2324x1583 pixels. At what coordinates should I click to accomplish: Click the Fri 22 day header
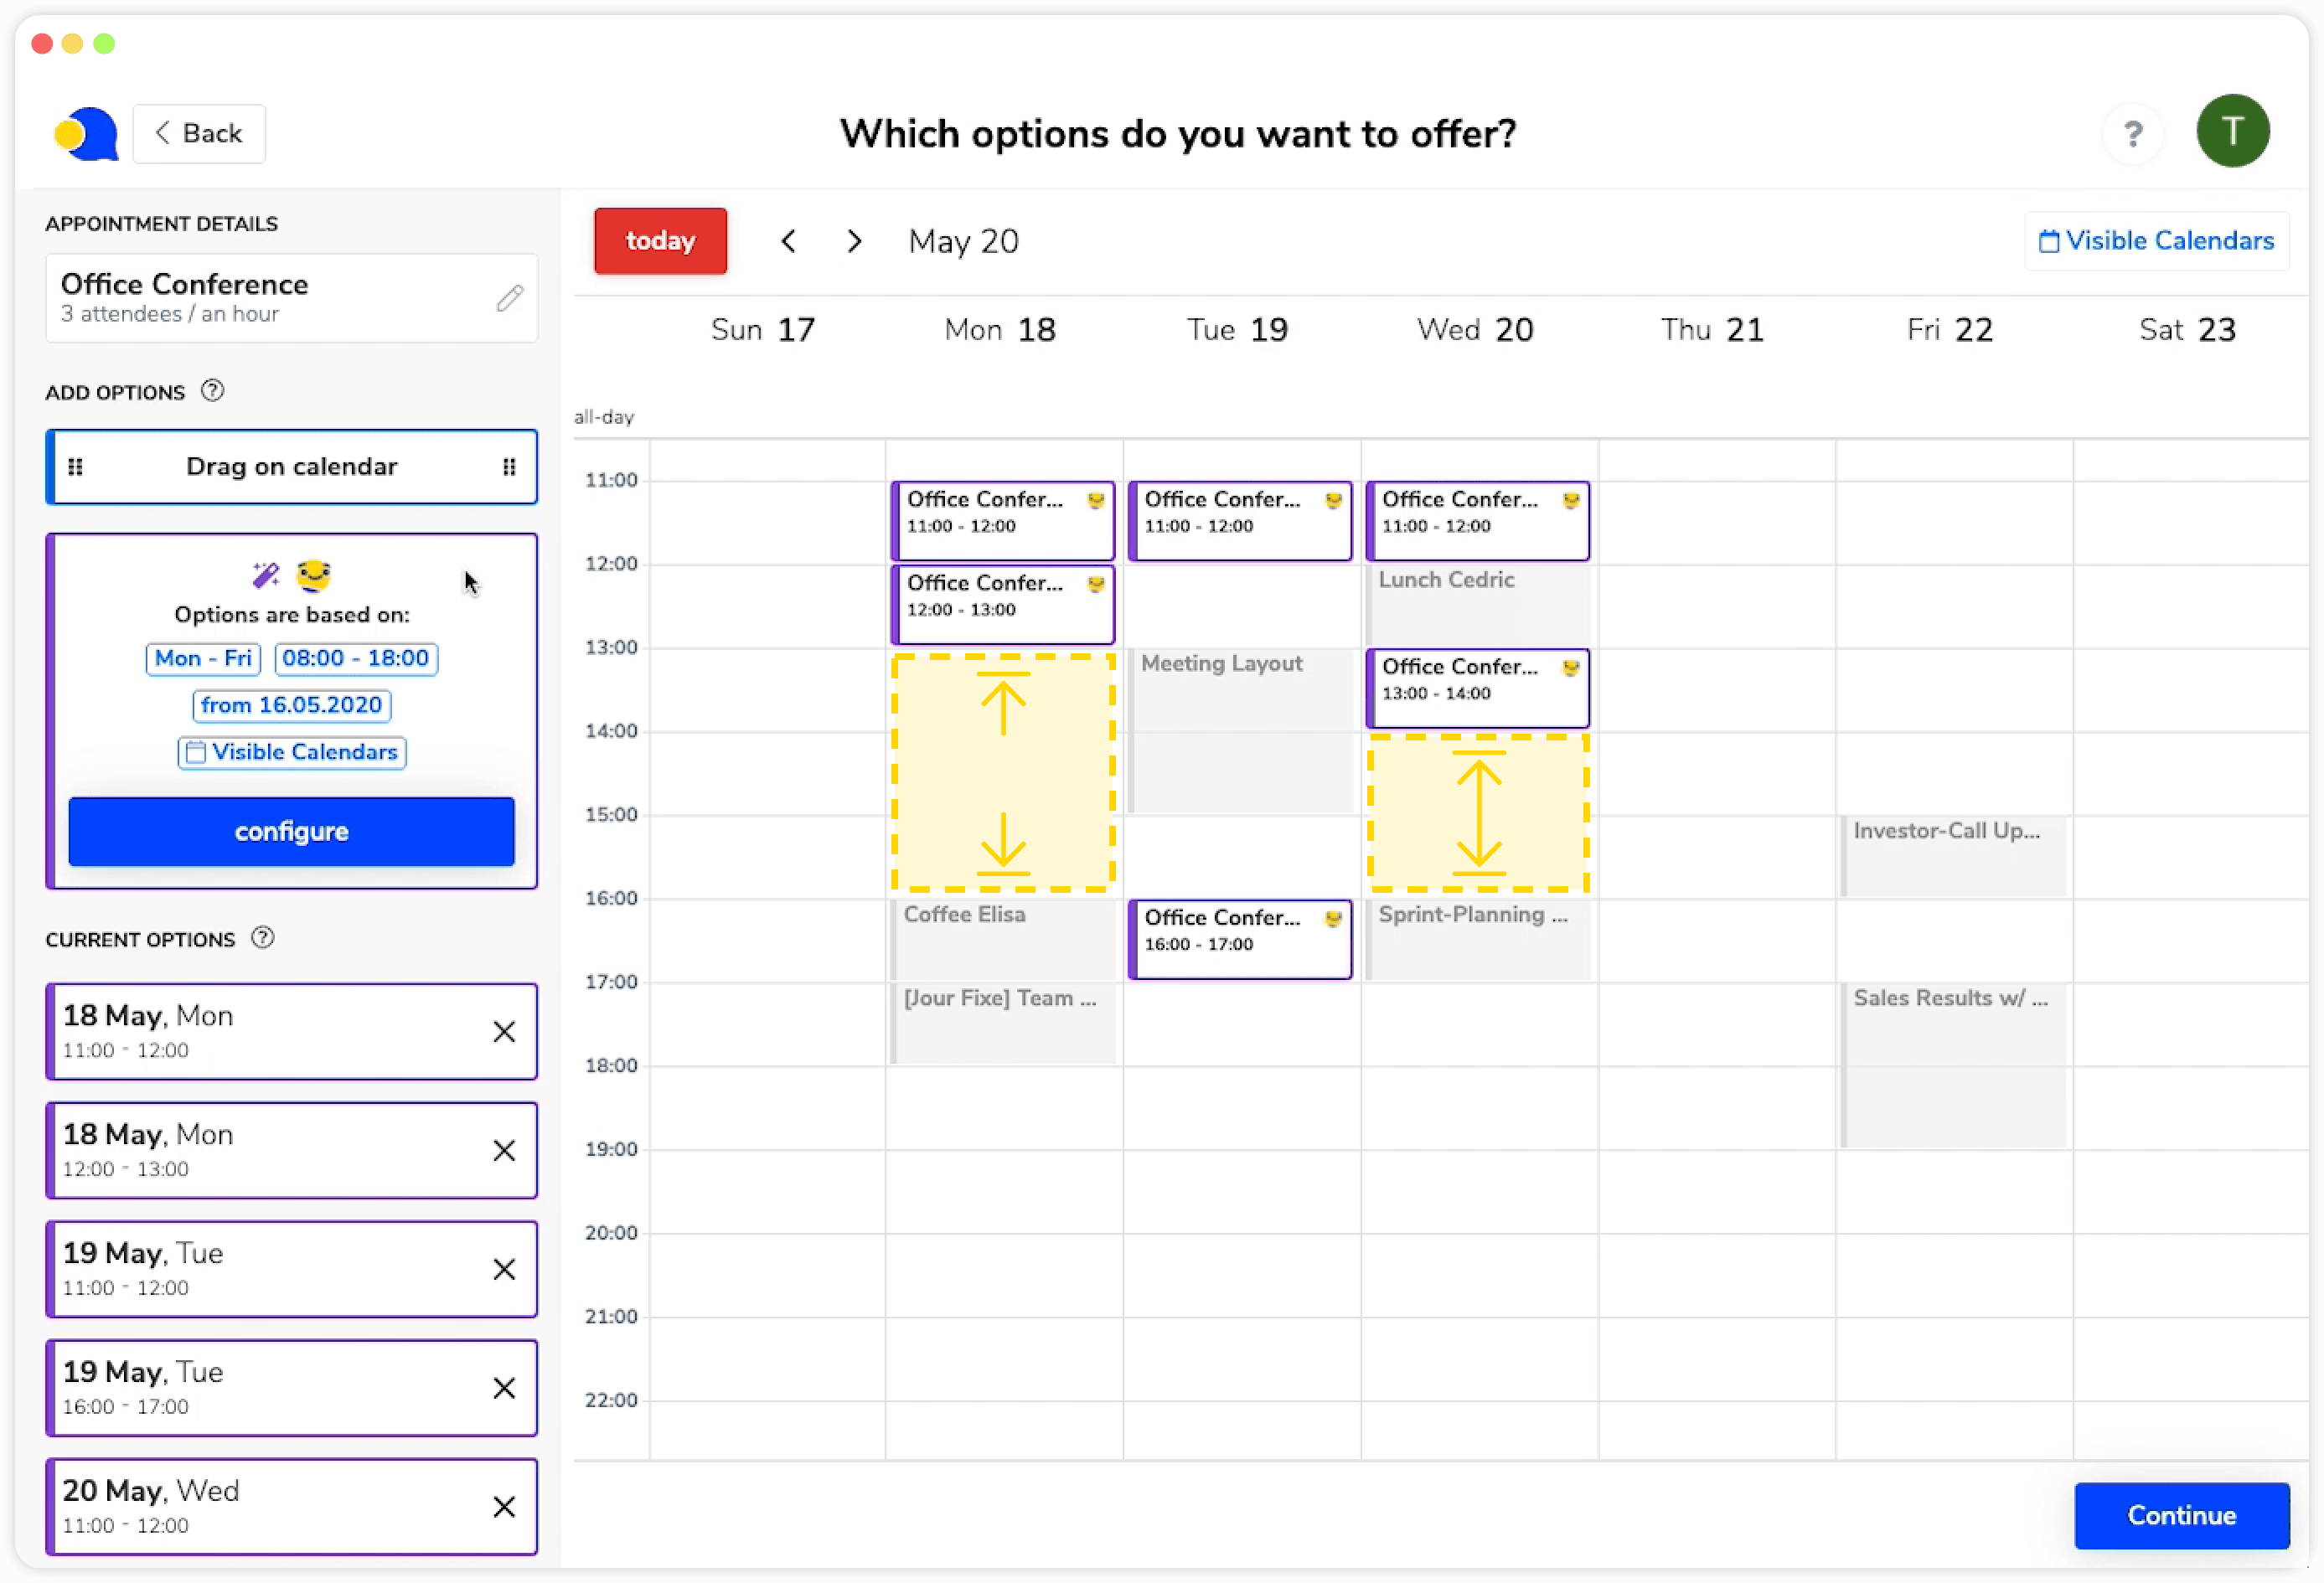1950,330
